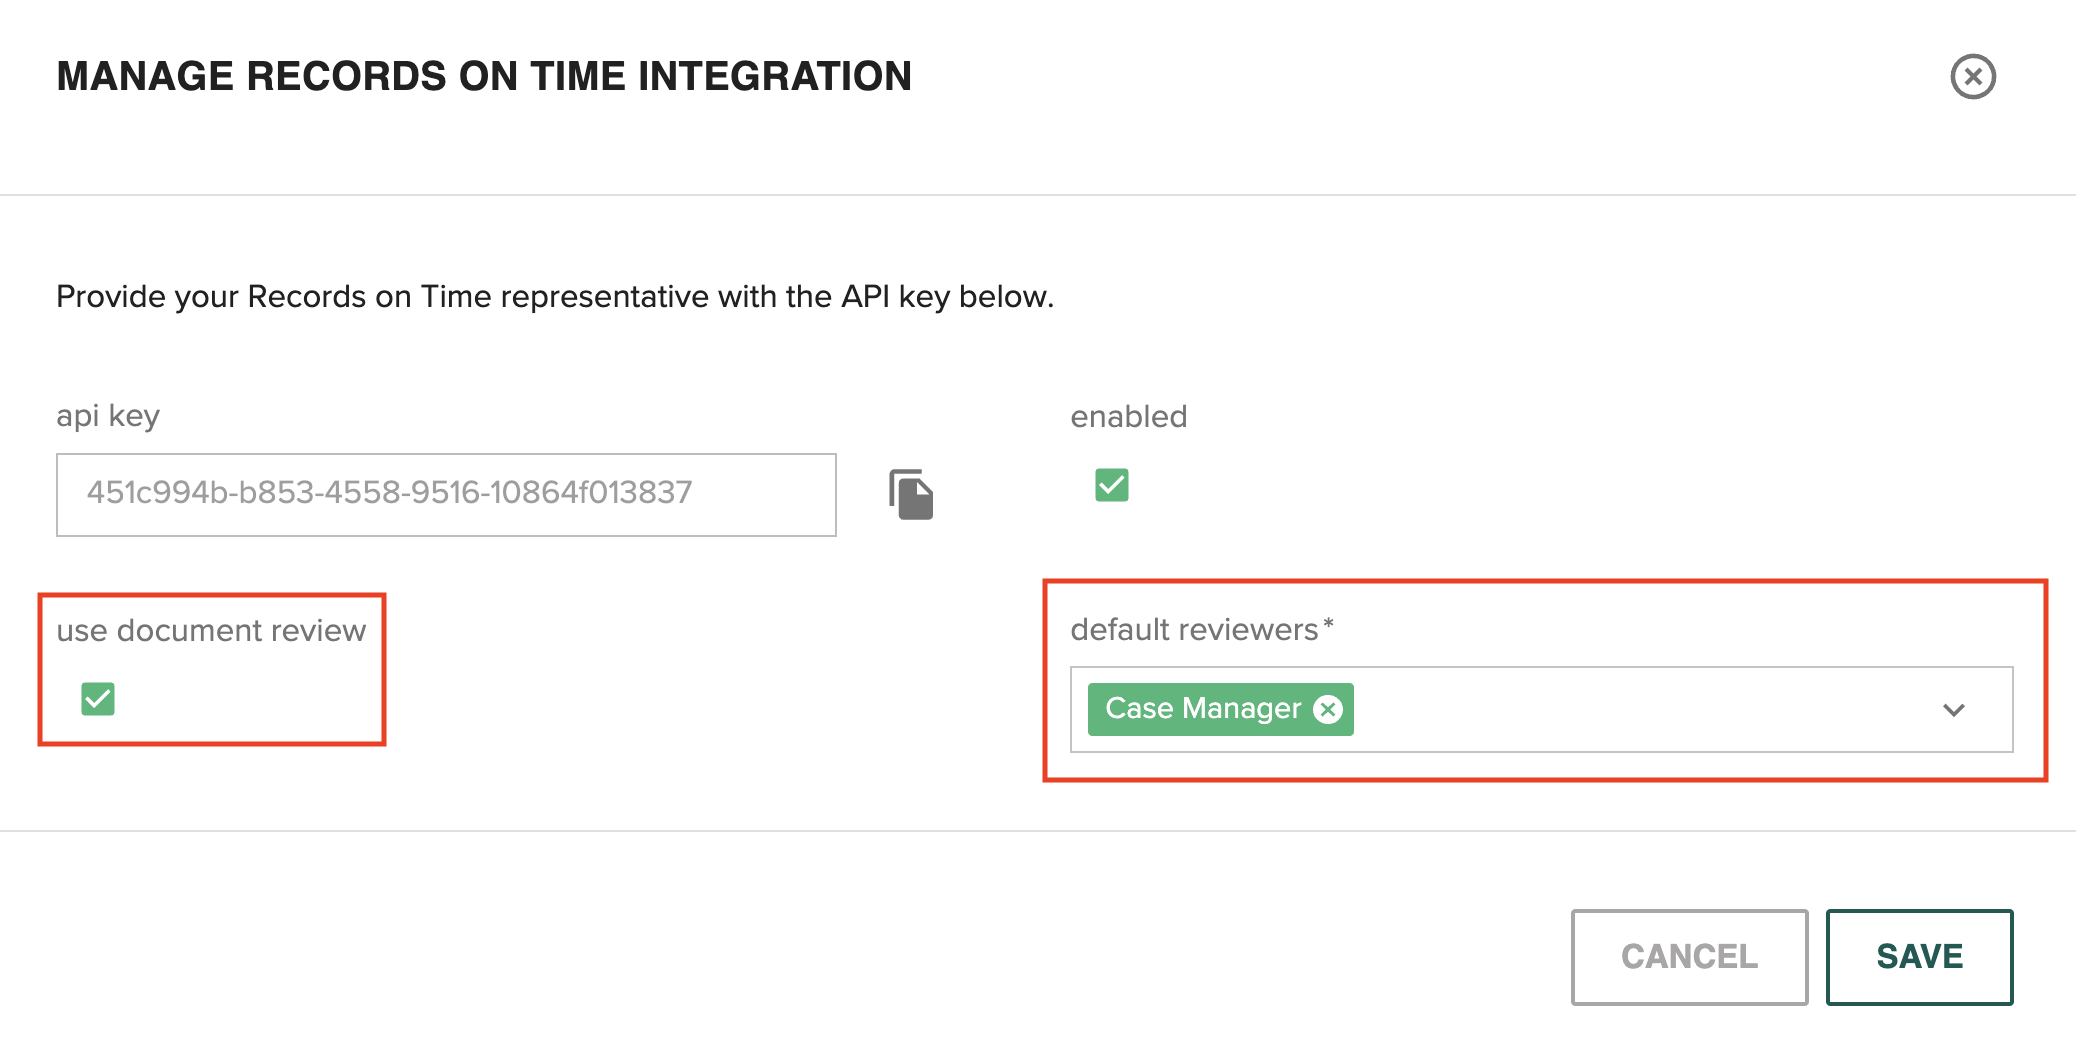Screen dimensions: 2076x1052
Task: Toggle the use document review checkbox
Action: (x=98, y=699)
